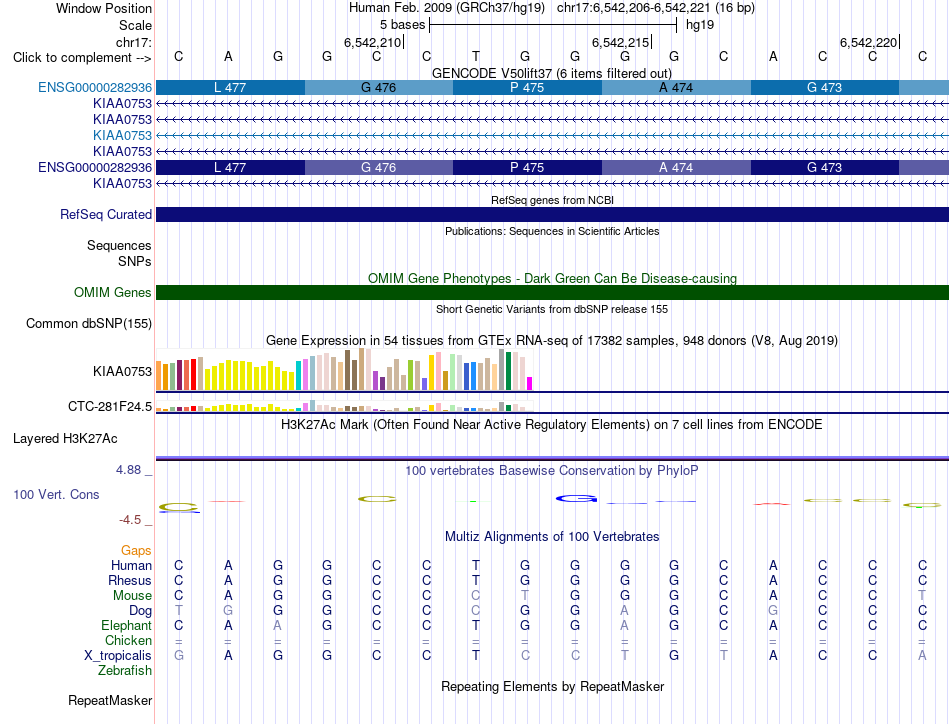Screen dimensions: 950x724
Task: Open the light-blue KIAA0753 transcript label
Action: [x=122, y=135]
